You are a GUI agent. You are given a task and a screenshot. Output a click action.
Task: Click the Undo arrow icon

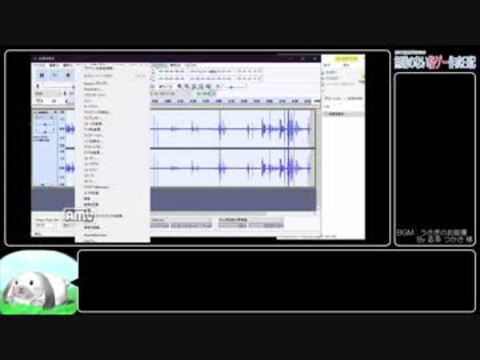click(x=161, y=86)
